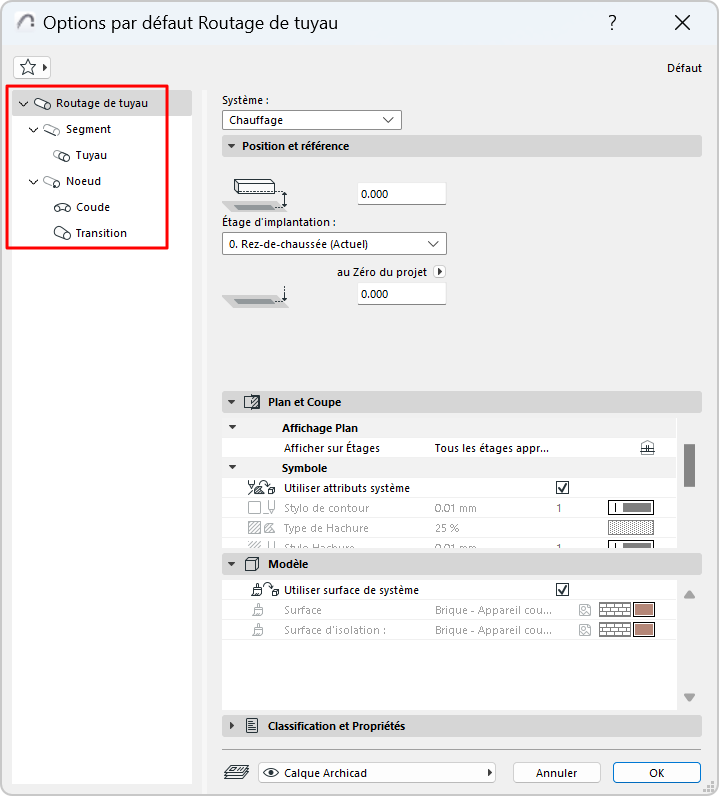The width and height of the screenshot is (719, 796).
Task: Open the favorites star button
Action: point(32,68)
